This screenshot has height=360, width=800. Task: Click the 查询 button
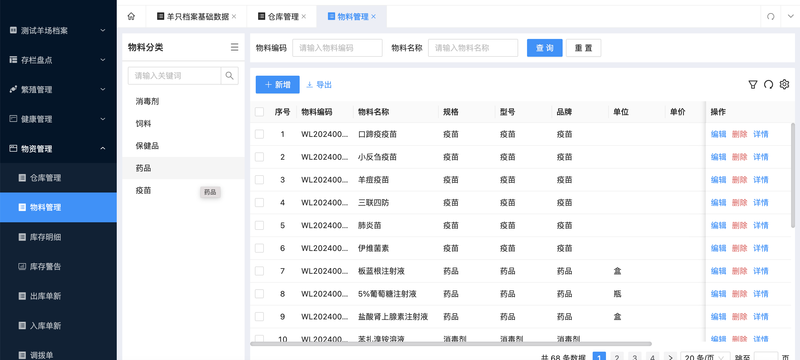tap(544, 48)
